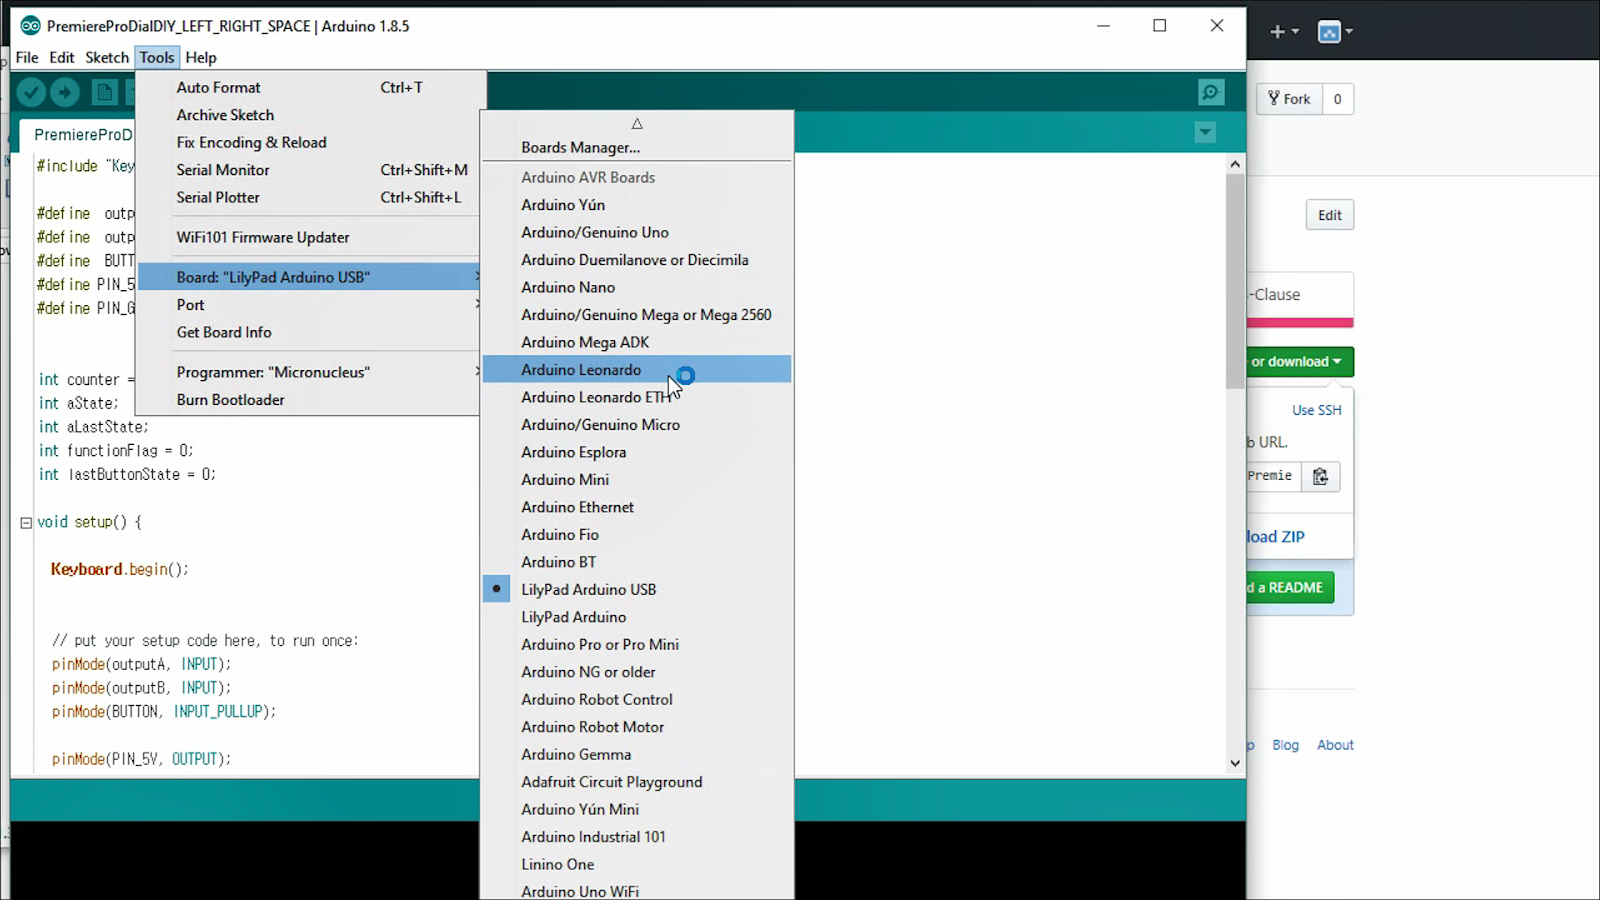Open the File menu
Image resolution: width=1600 pixels, height=900 pixels.
click(27, 57)
